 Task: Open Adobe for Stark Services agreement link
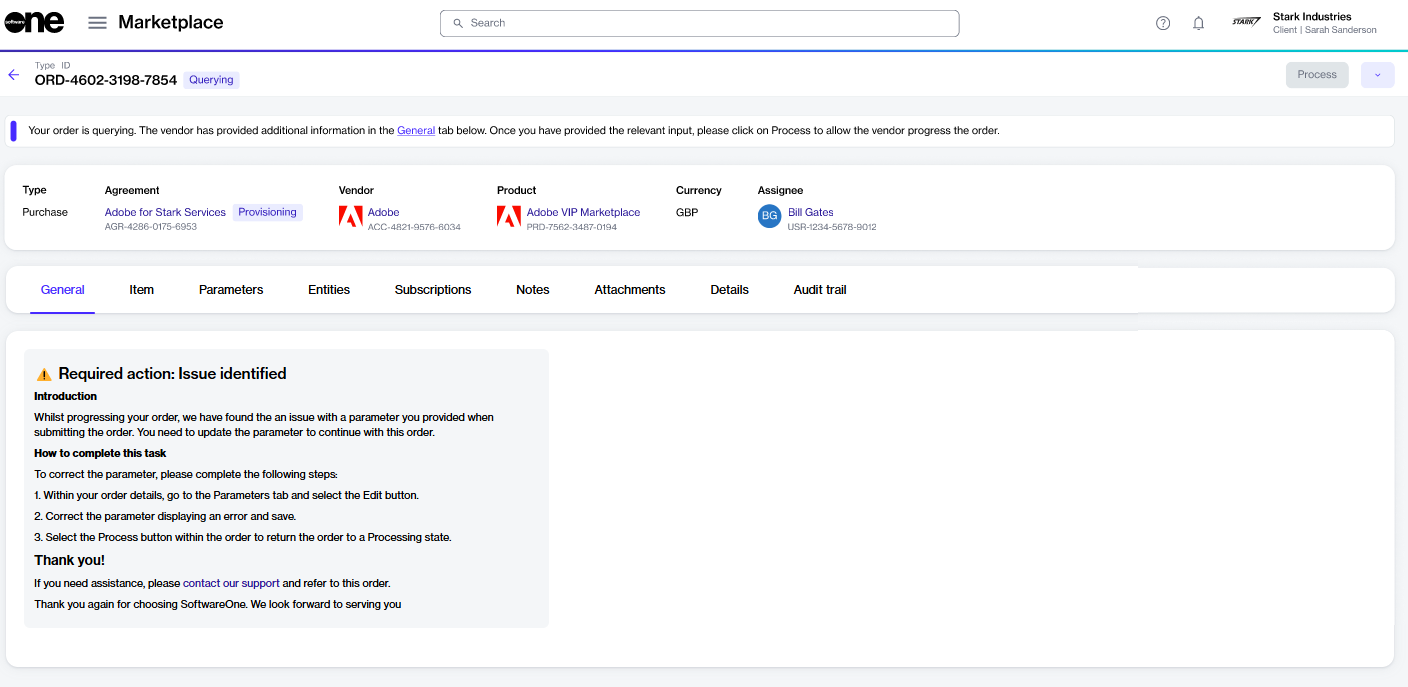coord(165,212)
